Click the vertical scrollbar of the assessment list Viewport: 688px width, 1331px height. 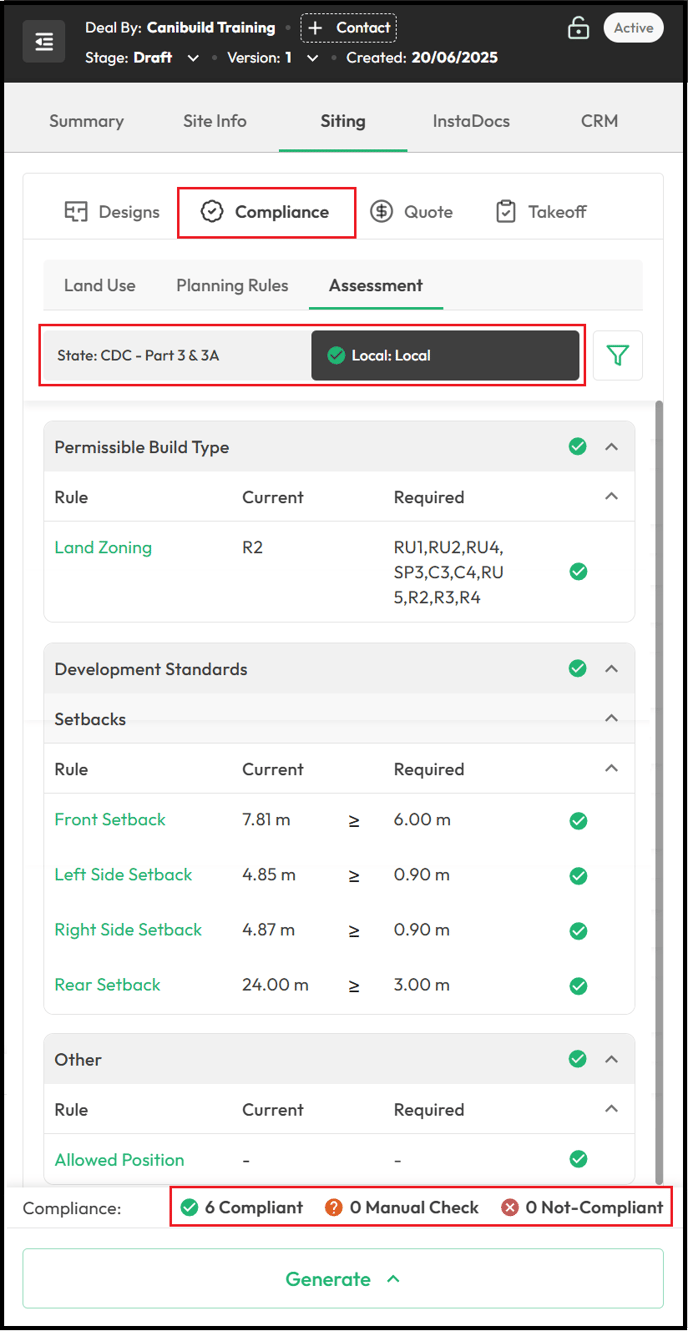click(658, 791)
